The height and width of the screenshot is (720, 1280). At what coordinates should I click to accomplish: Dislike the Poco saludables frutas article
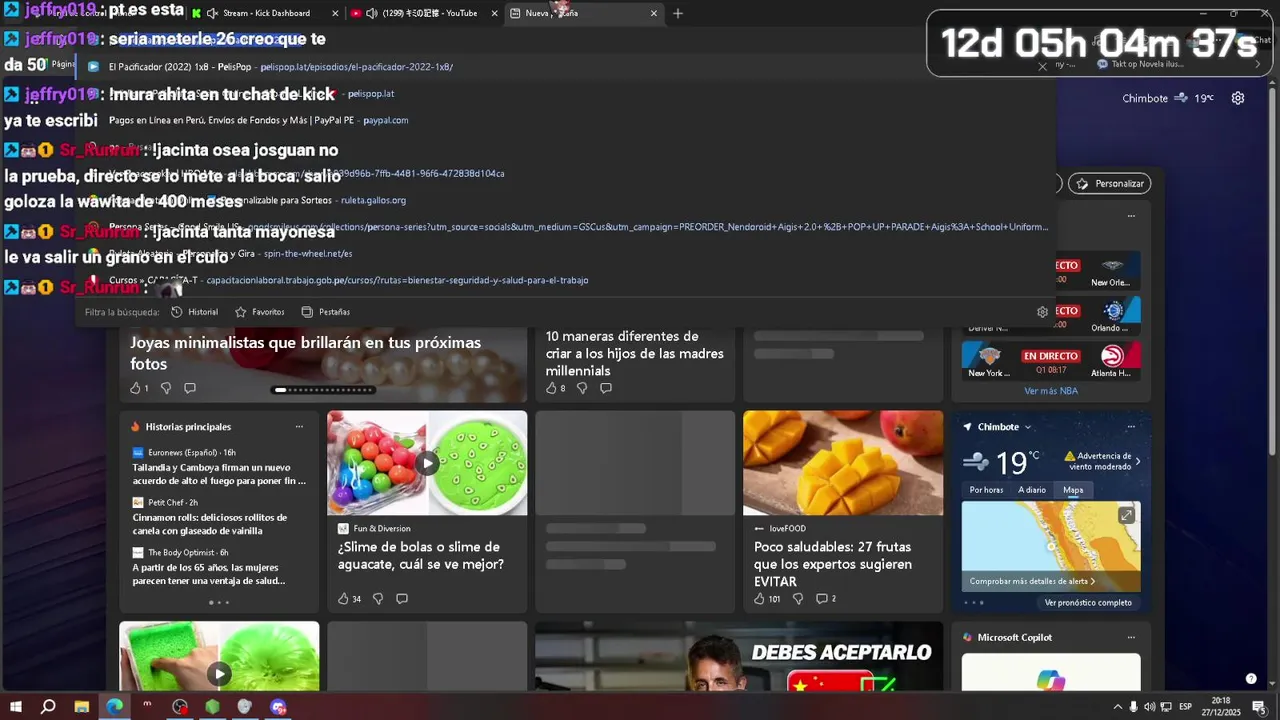tap(798, 599)
